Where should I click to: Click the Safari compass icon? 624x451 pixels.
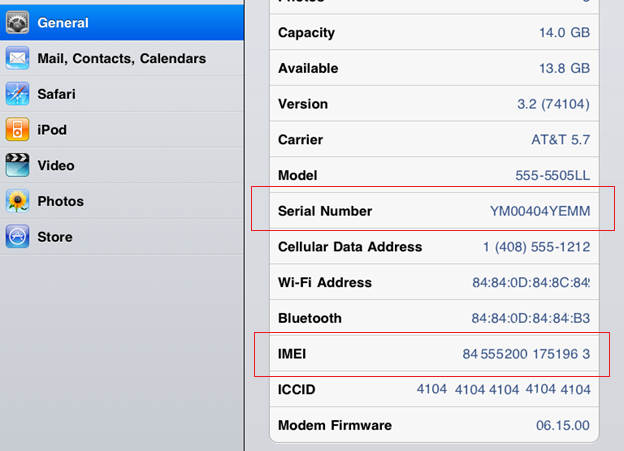pos(17,94)
